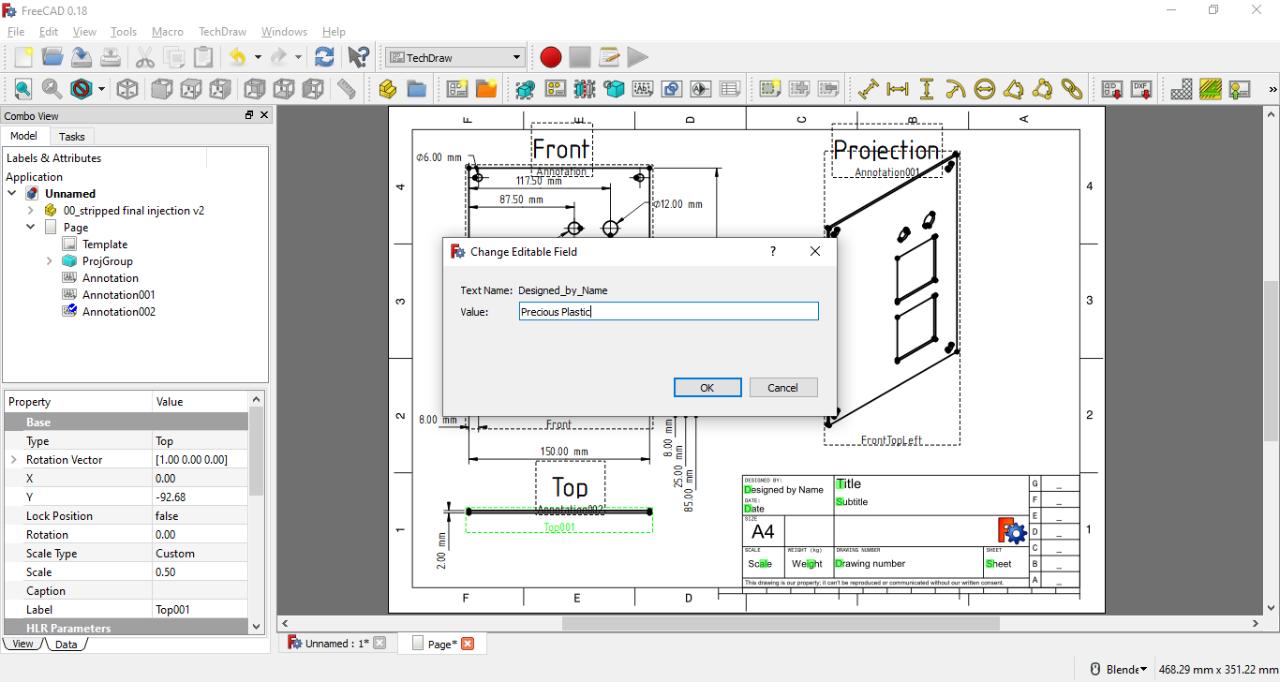
Task: Switch to the View property tab
Action: 24,644
